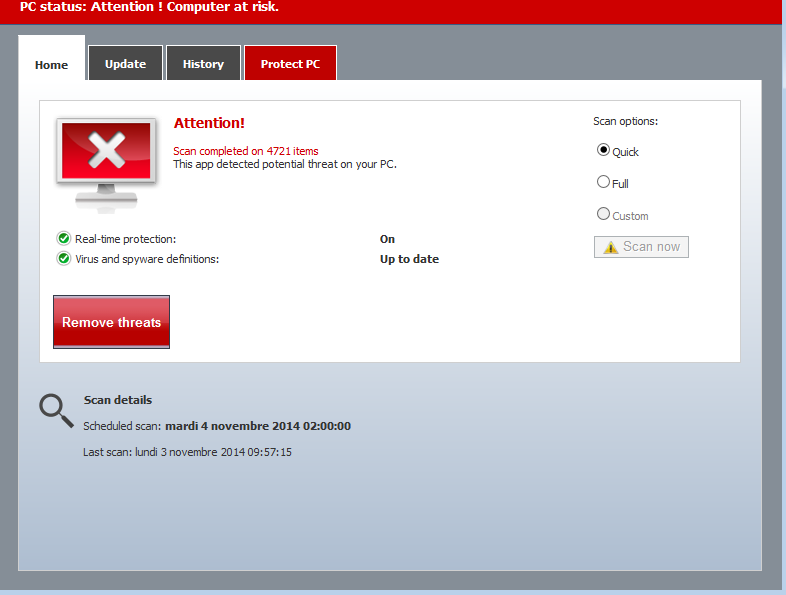This screenshot has width=786, height=595.
Task: Click the 'Real-time protection:' label
Action: coord(125,239)
